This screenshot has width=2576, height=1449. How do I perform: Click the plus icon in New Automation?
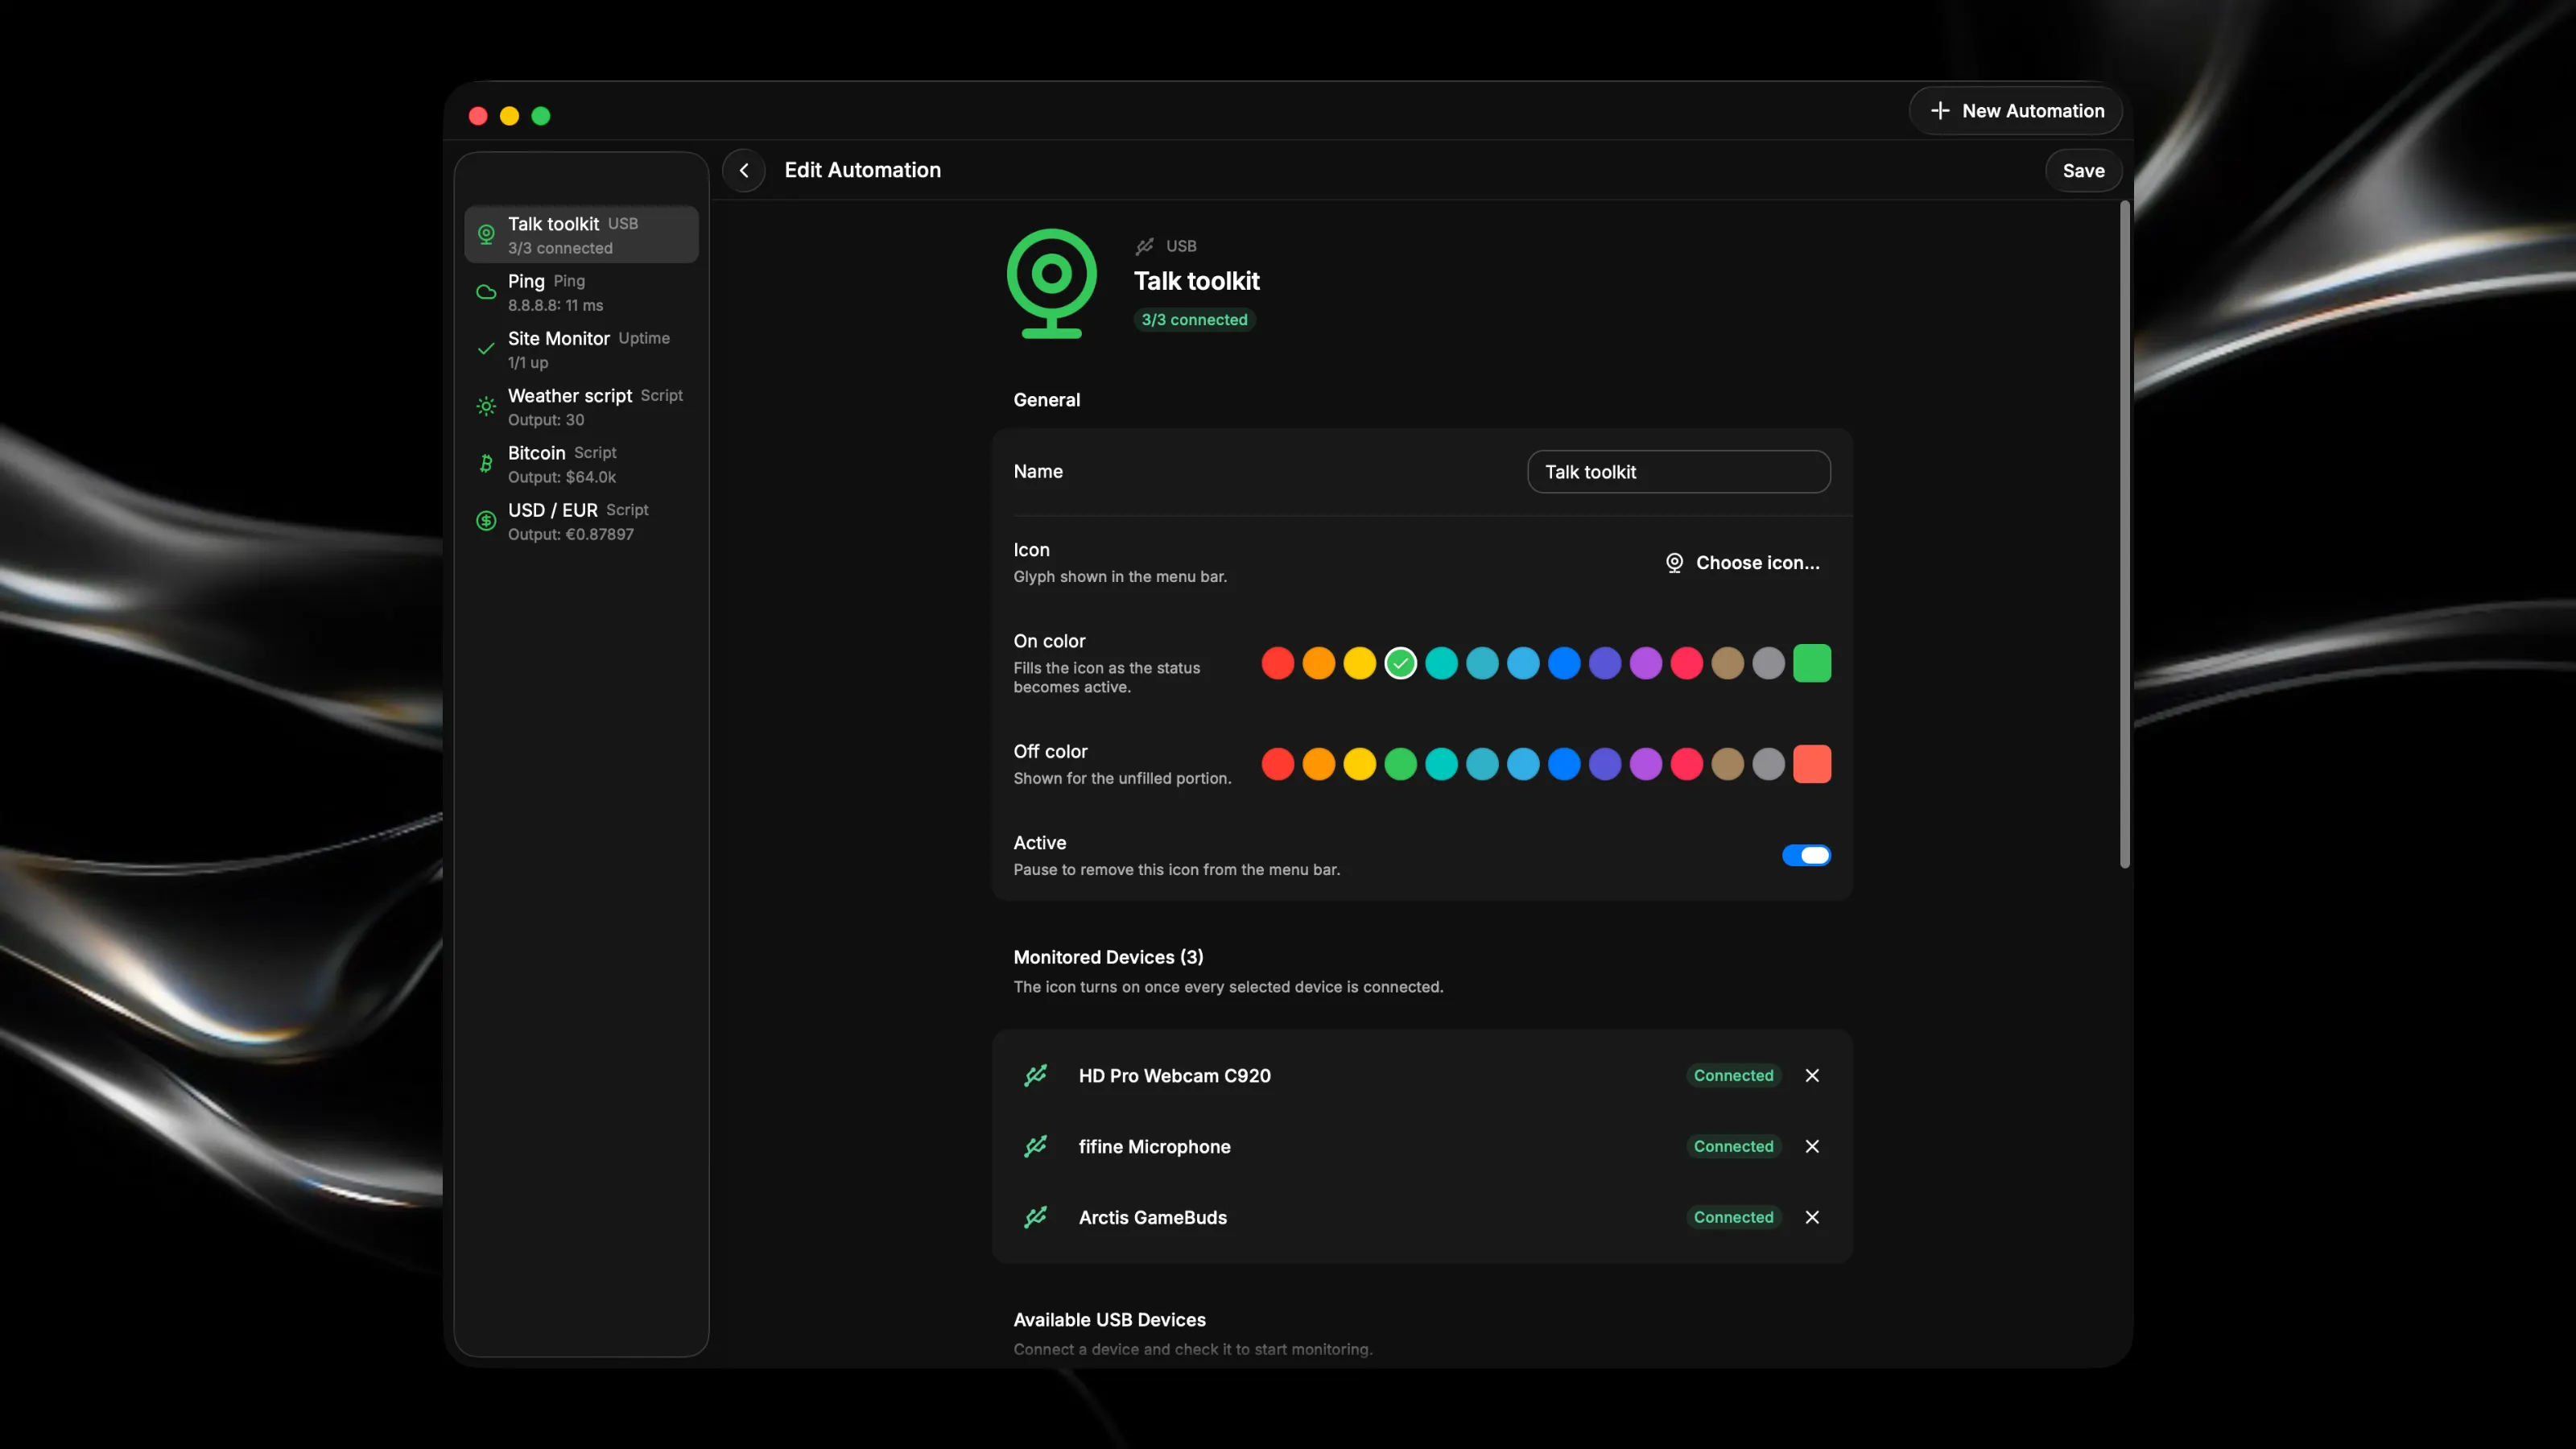[x=1940, y=111]
